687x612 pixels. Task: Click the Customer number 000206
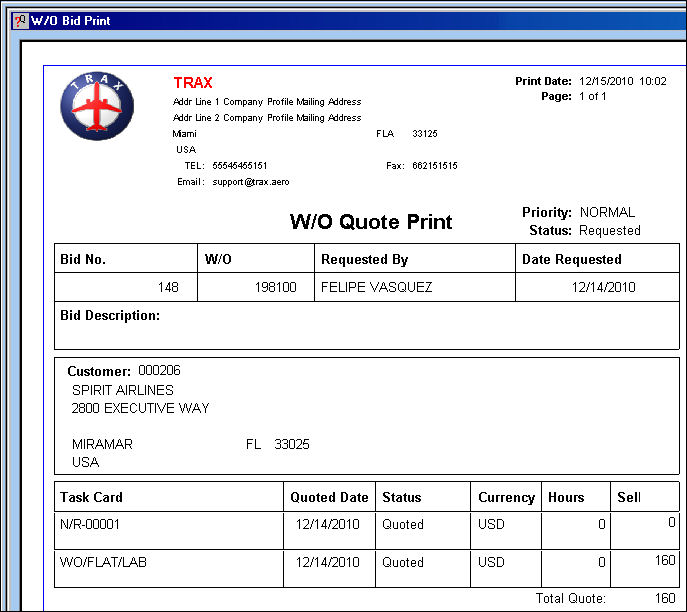159,371
